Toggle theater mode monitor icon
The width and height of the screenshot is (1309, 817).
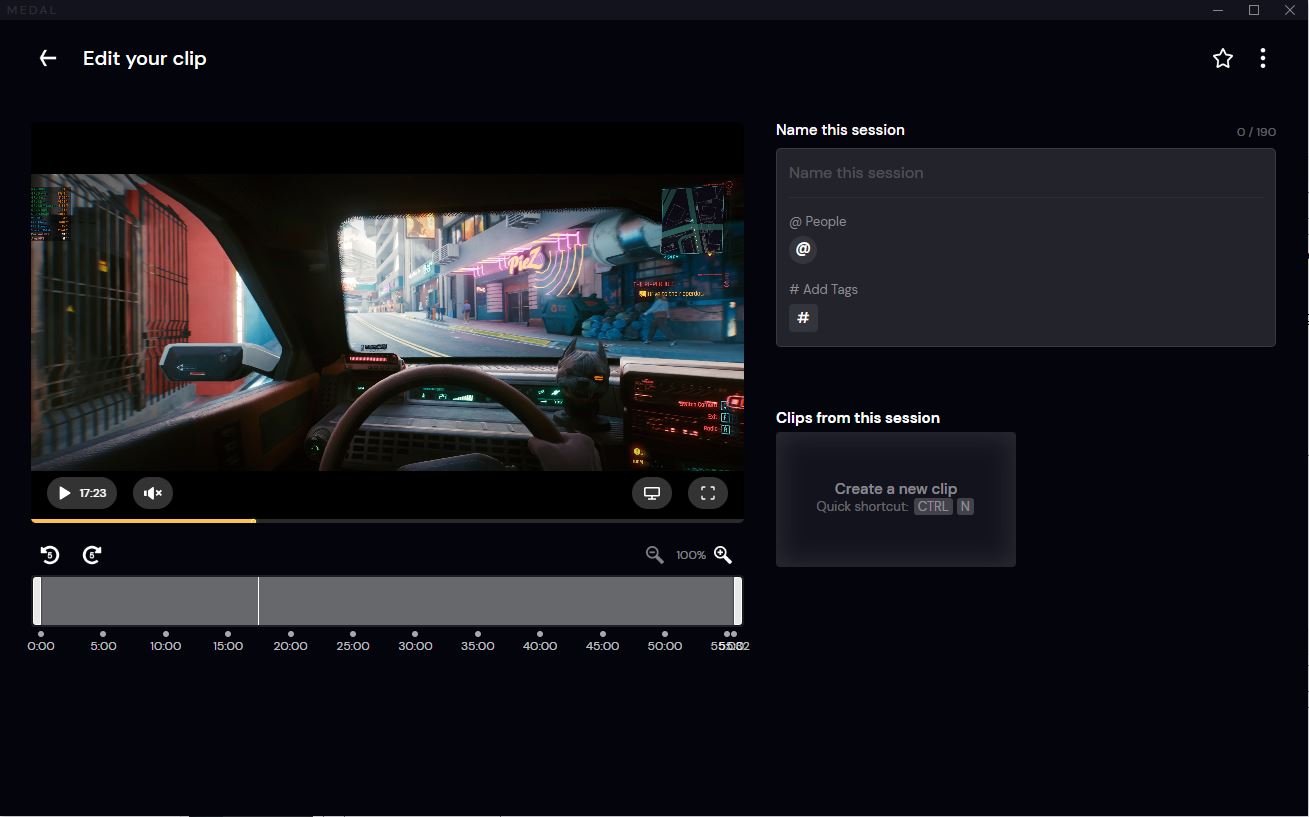652,493
